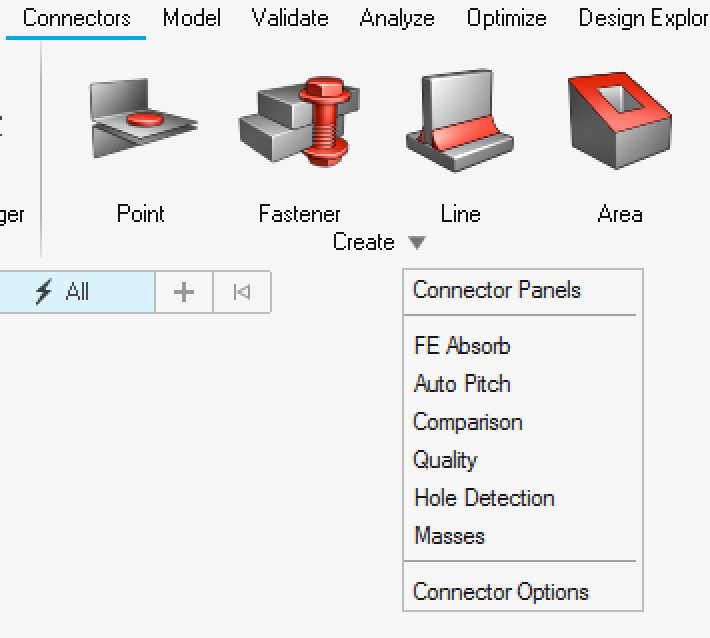Click the skip-to-start arrow icon
Viewport: 710px width, 638px height.
click(x=242, y=292)
